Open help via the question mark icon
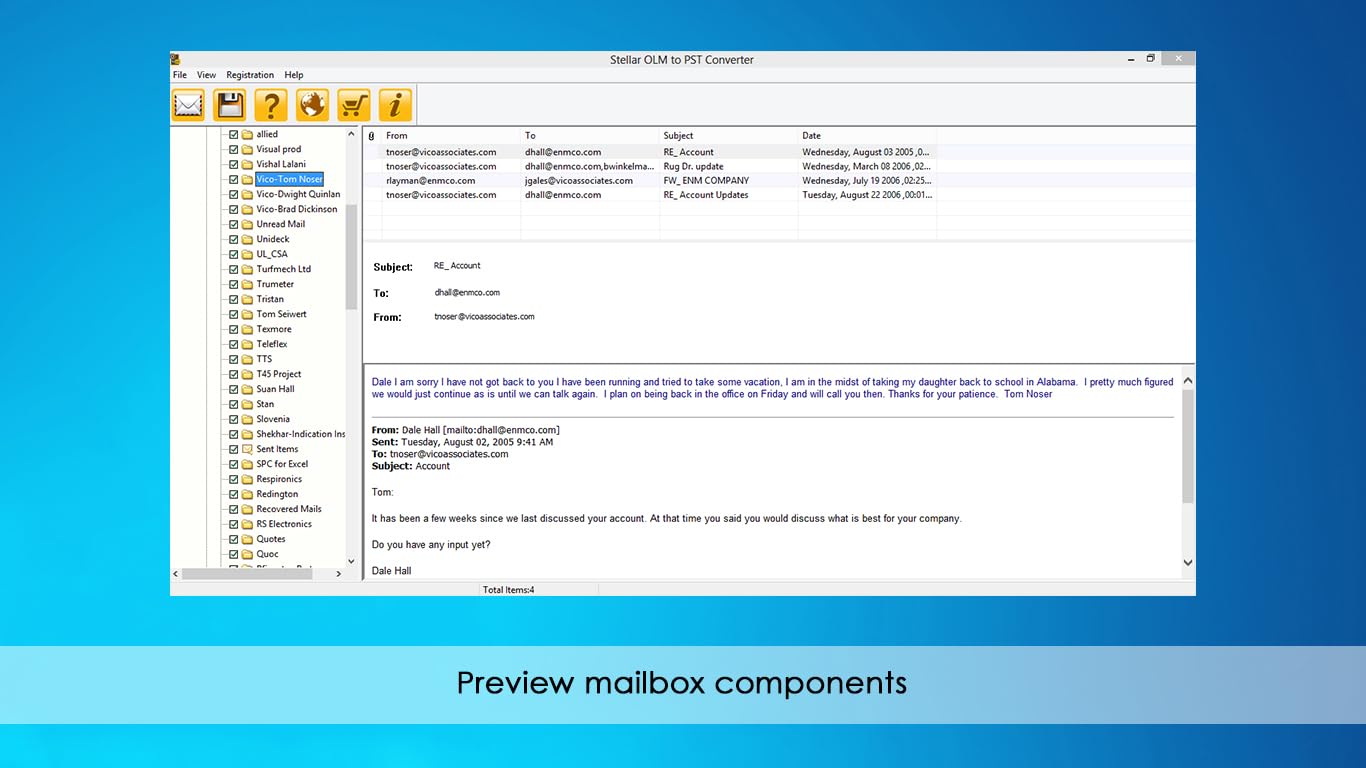Image resolution: width=1366 pixels, height=768 pixels. 271,104
